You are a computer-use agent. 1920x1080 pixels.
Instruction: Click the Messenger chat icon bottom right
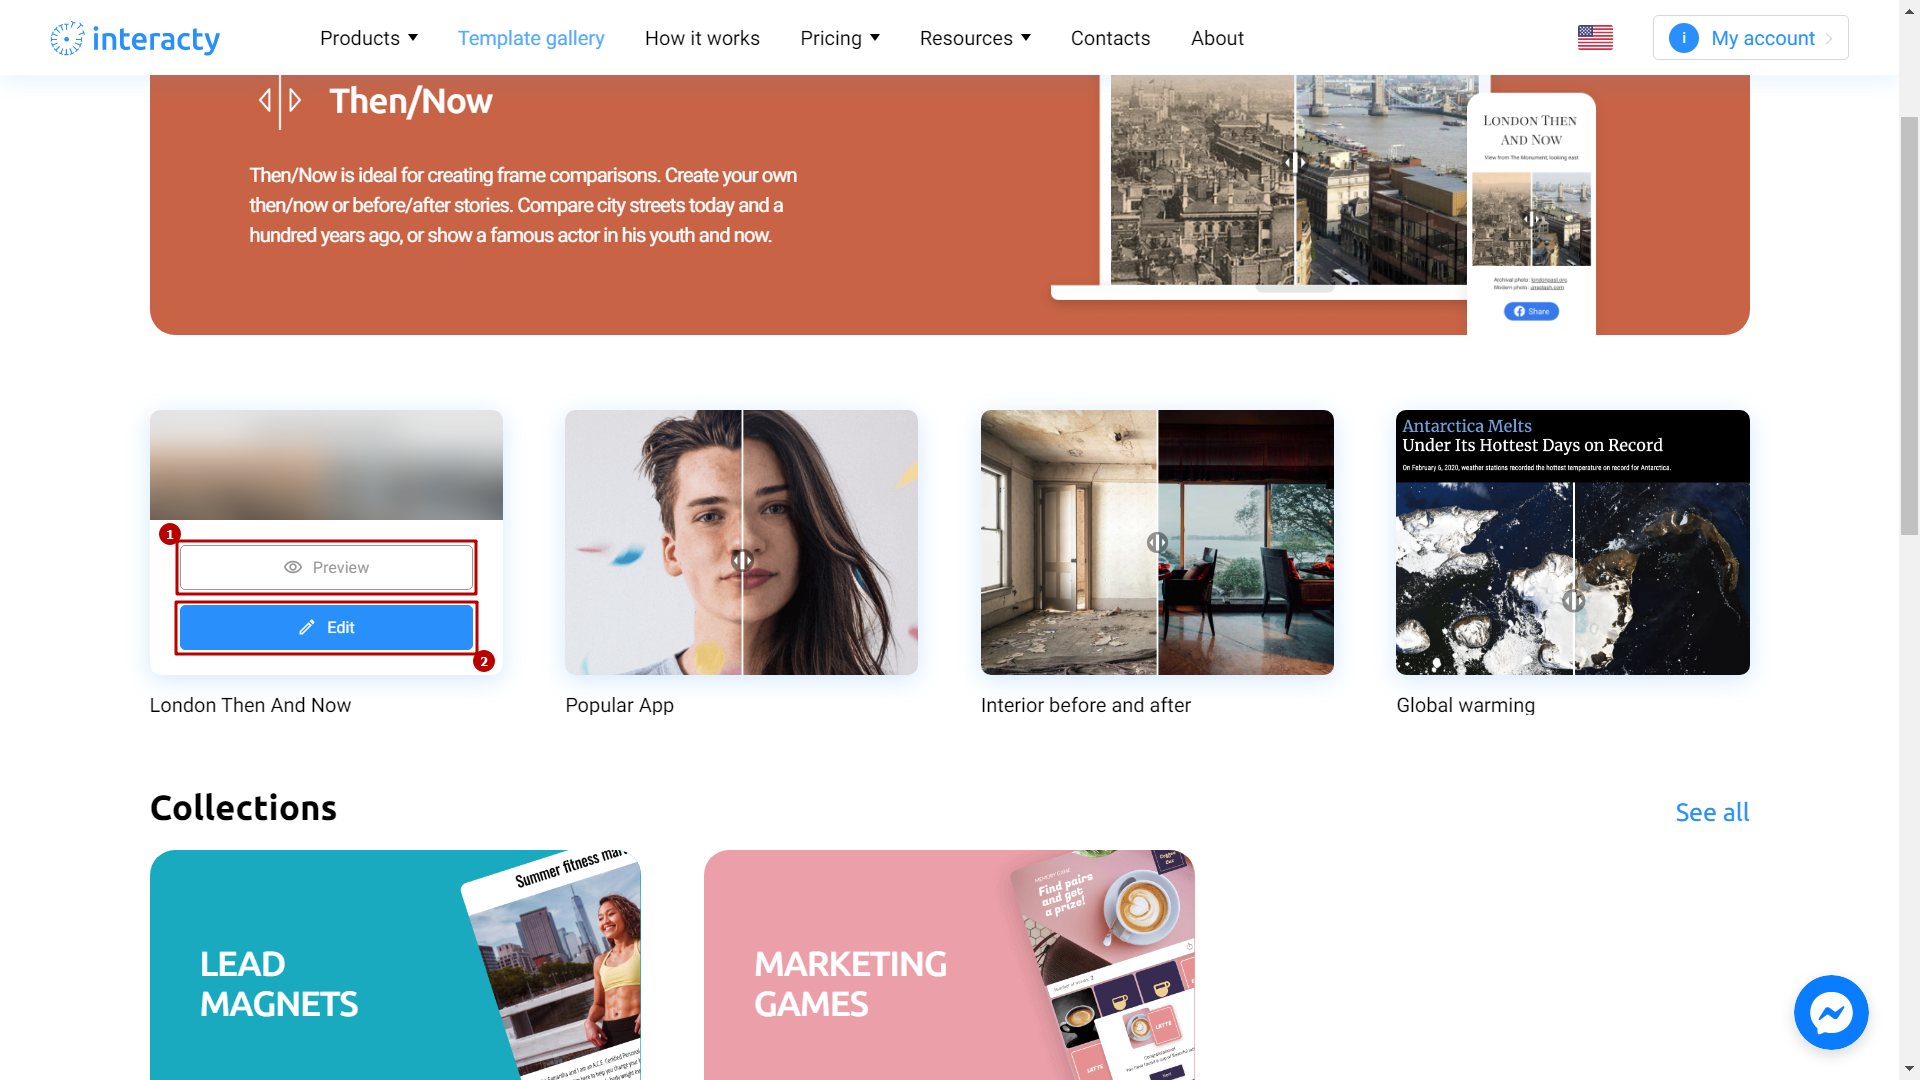pyautogui.click(x=1832, y=1013)
